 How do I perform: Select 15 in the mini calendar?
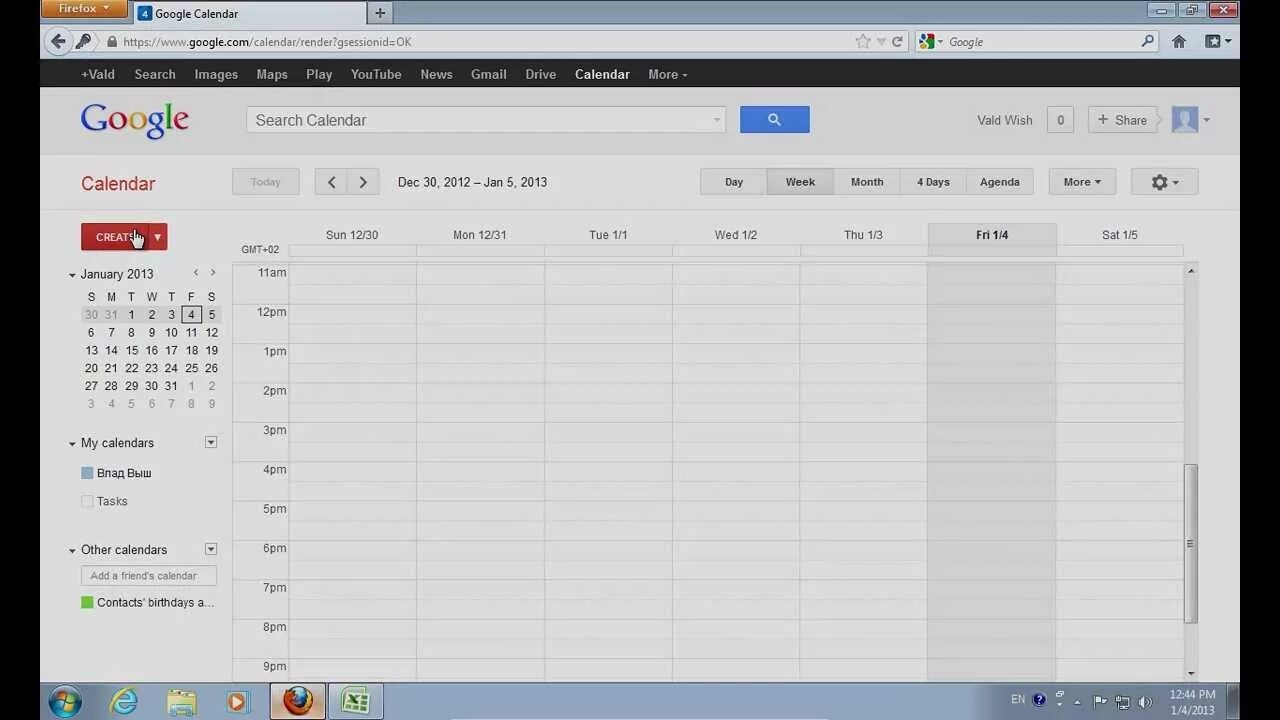click(x=131, y=350)
